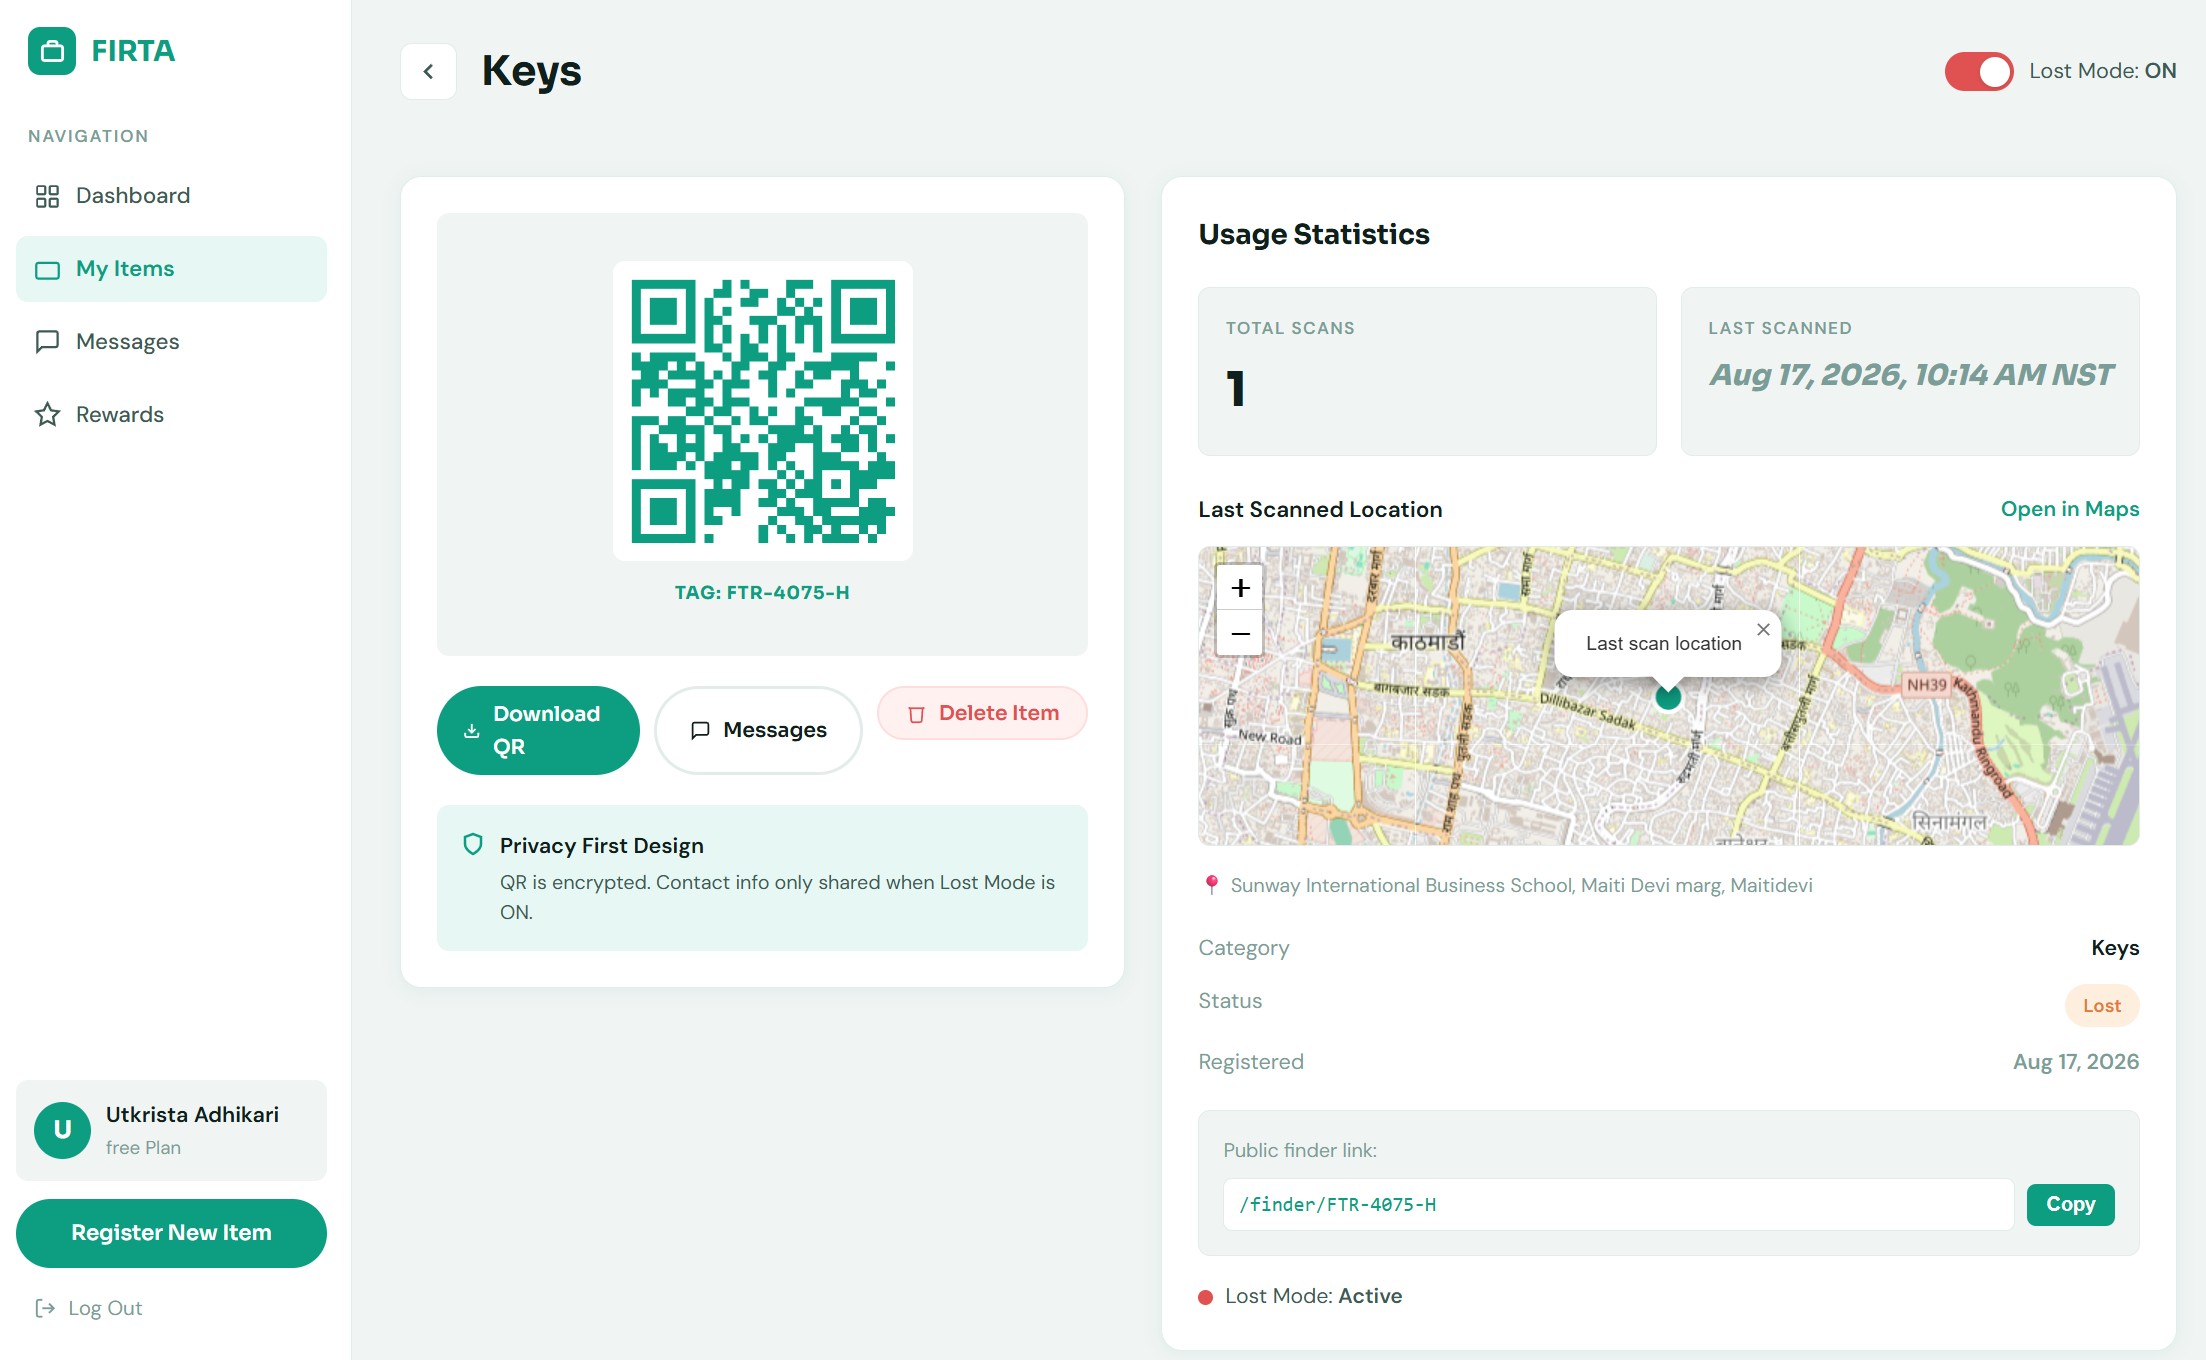
Task: Click the Rewards star icon
Action: coord(47,415)
